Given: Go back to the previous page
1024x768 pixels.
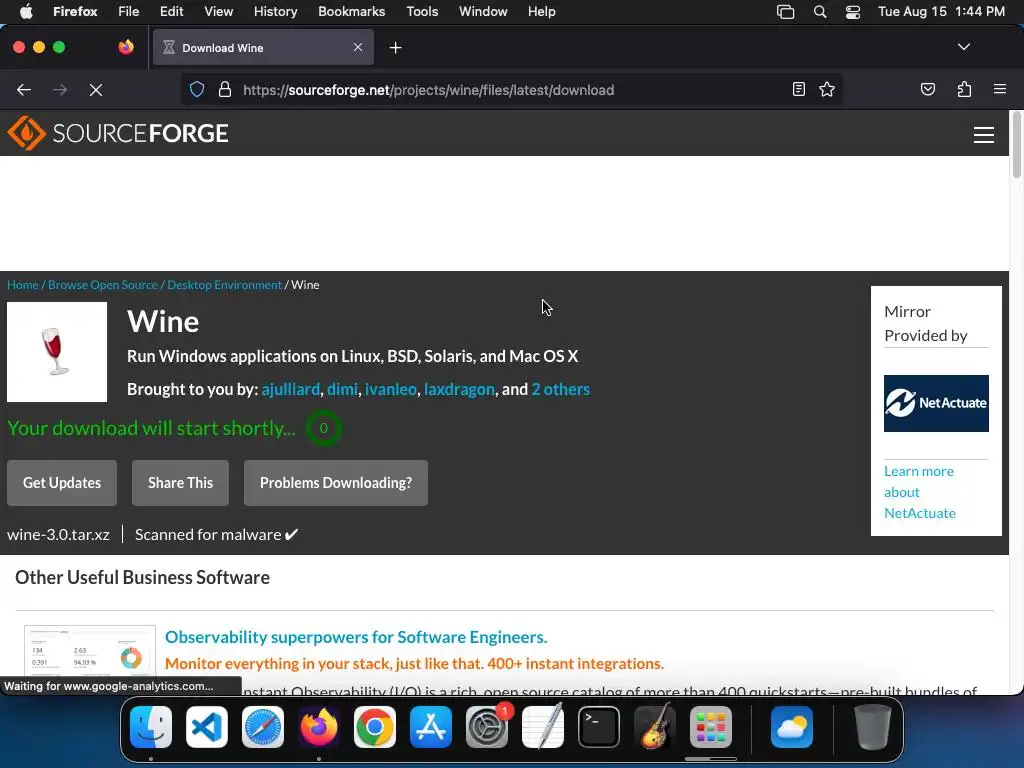Looking at the screenshot, I should (x=24, y=89).
